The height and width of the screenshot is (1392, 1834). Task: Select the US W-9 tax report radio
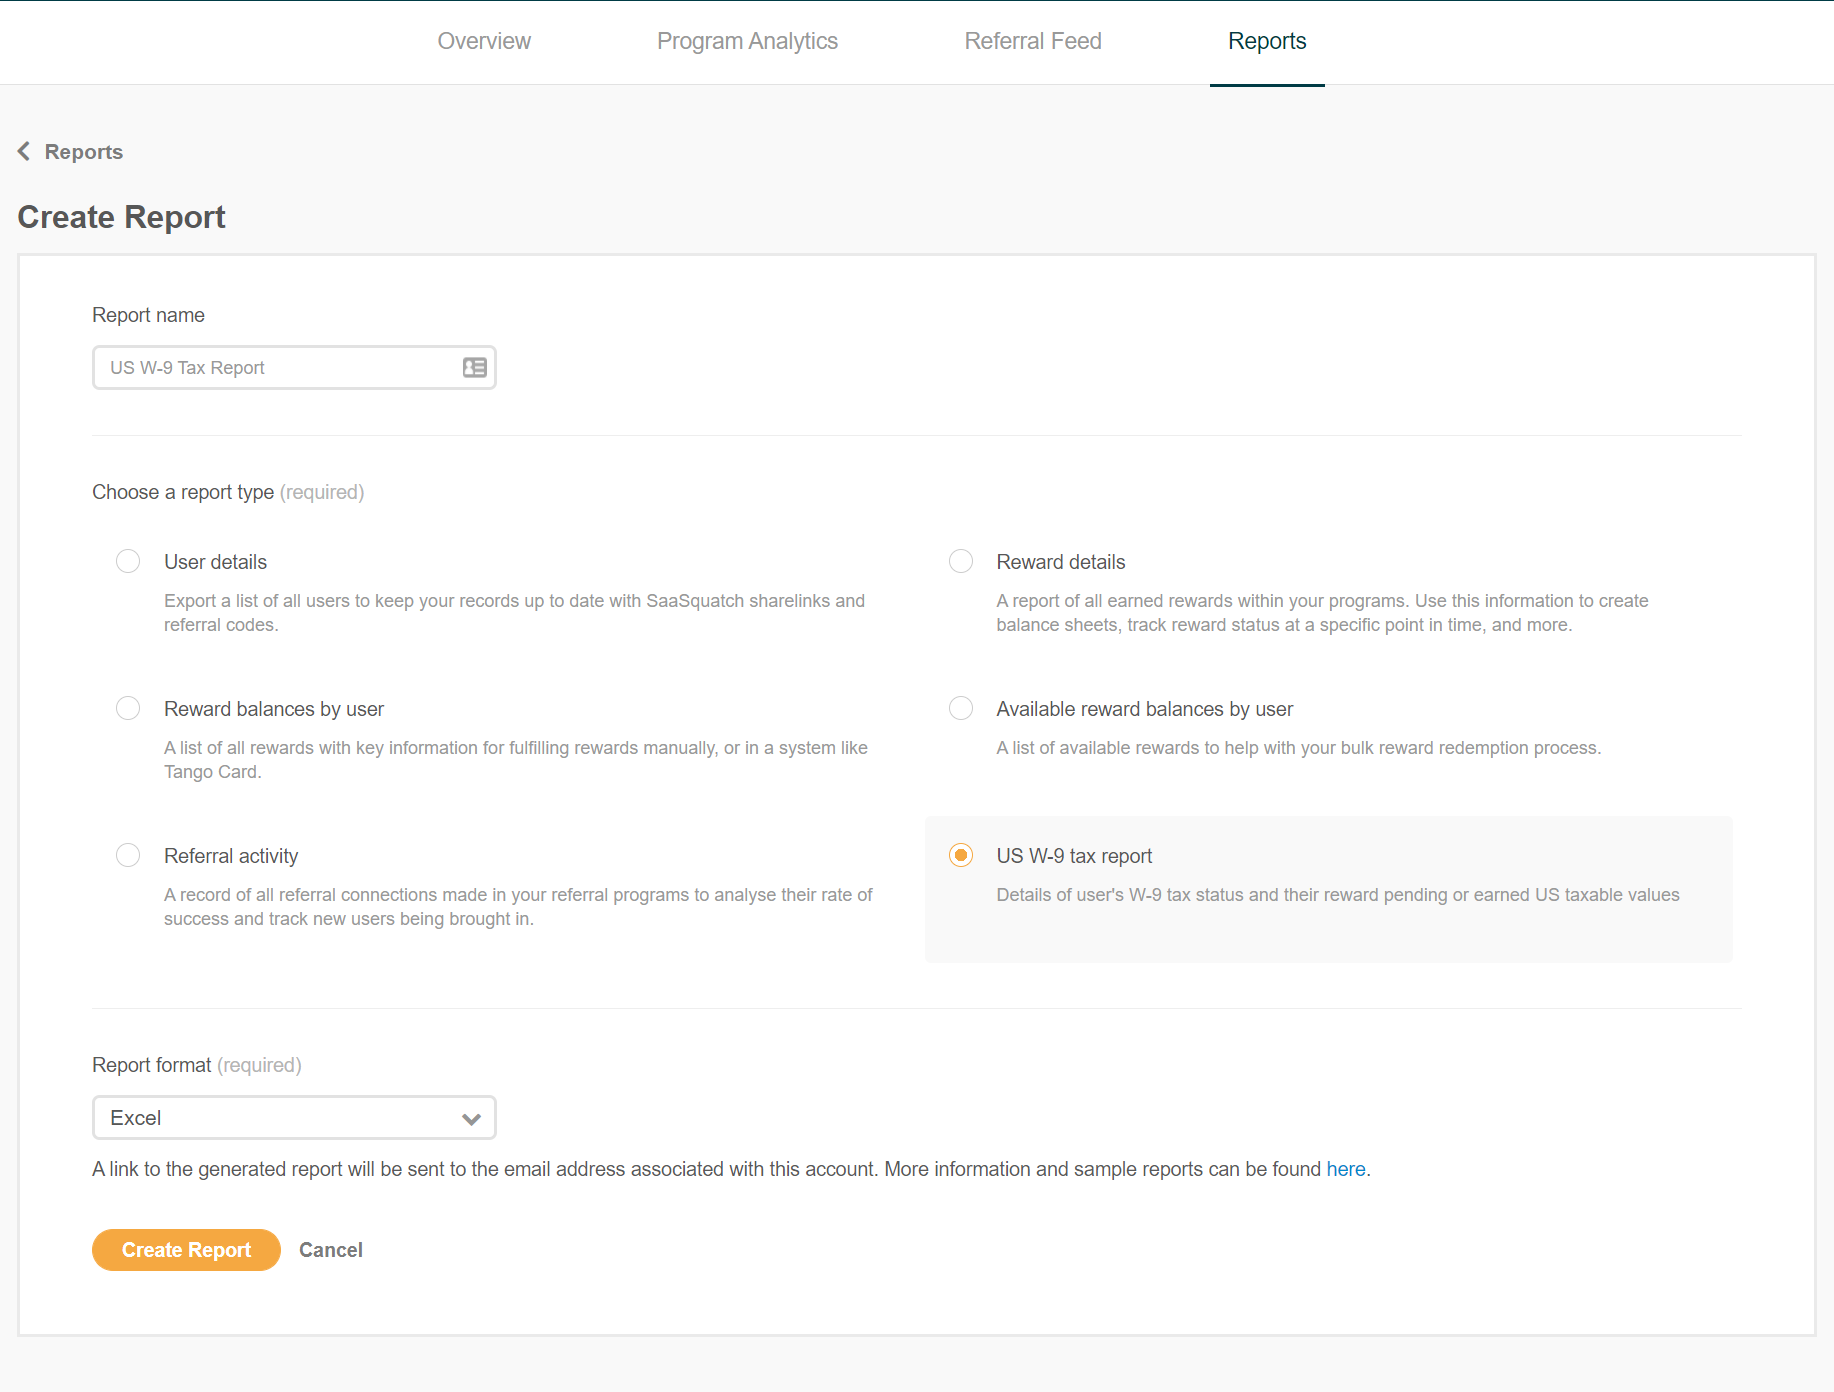(960, 855)
